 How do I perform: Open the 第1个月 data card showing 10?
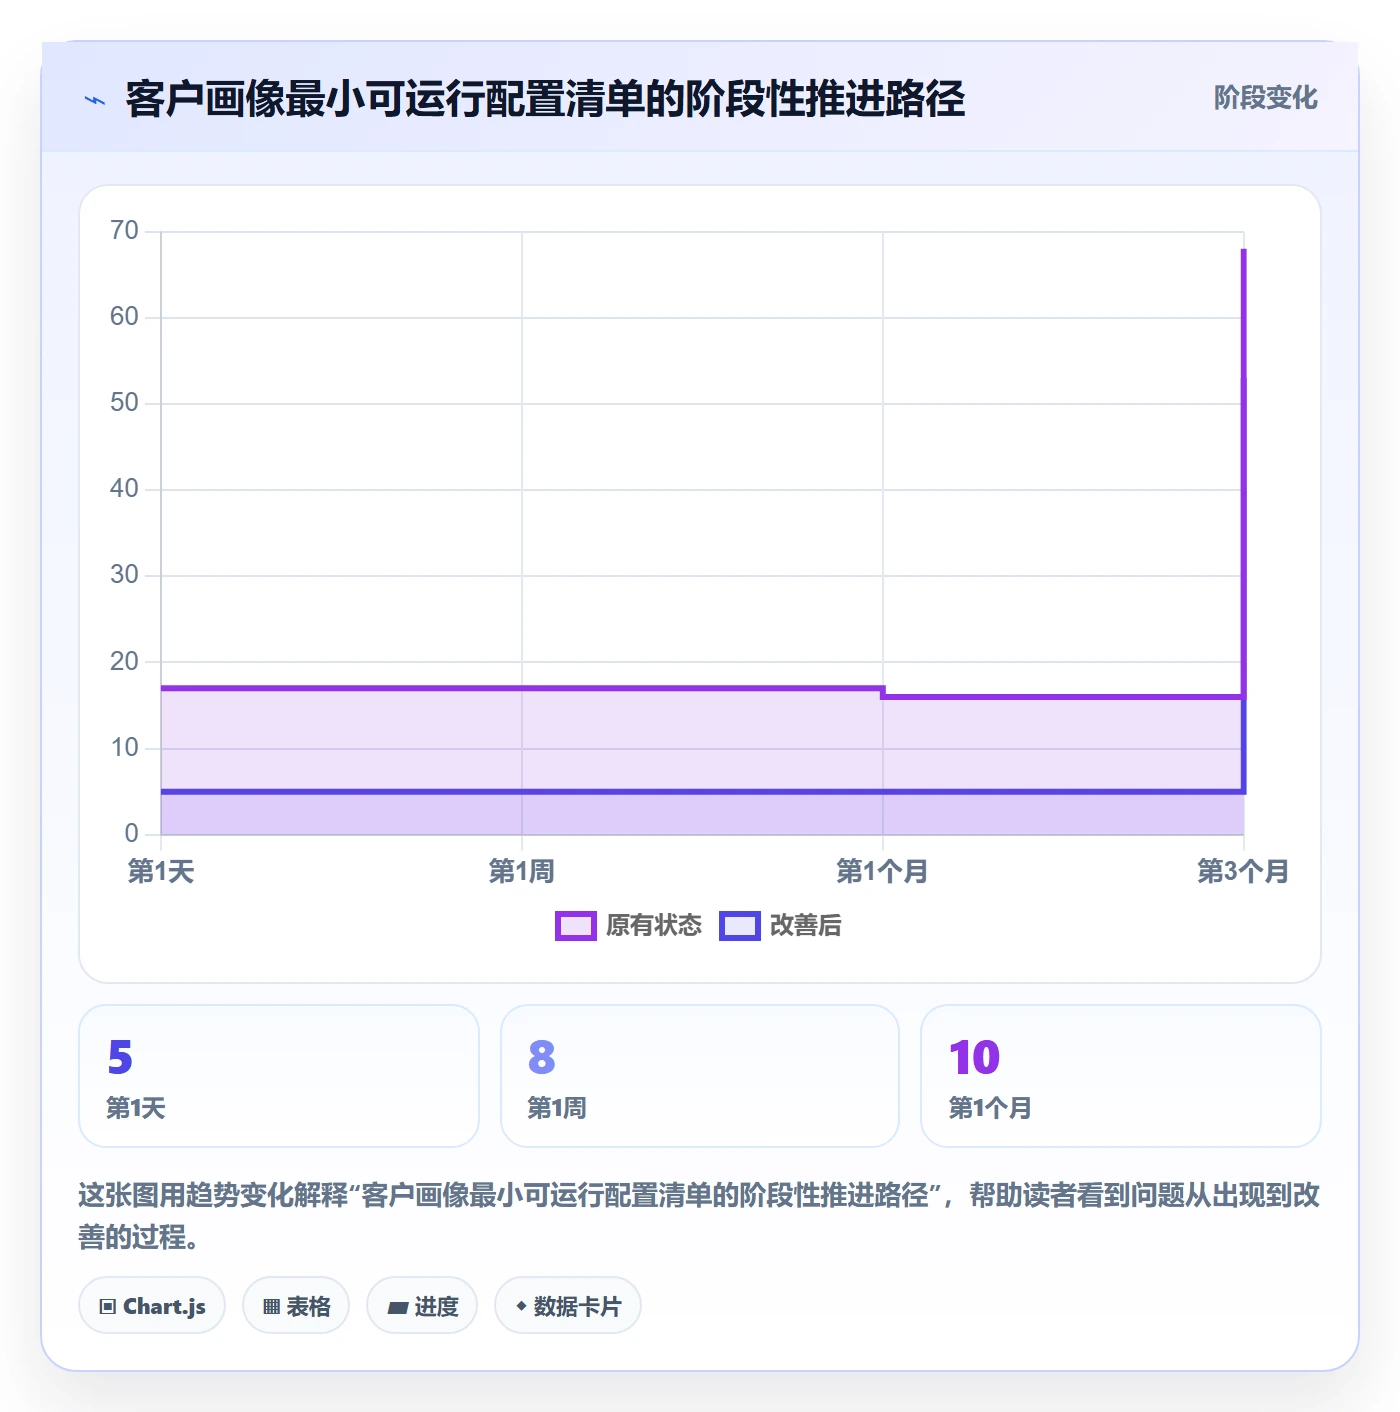coord(1121,1076)
